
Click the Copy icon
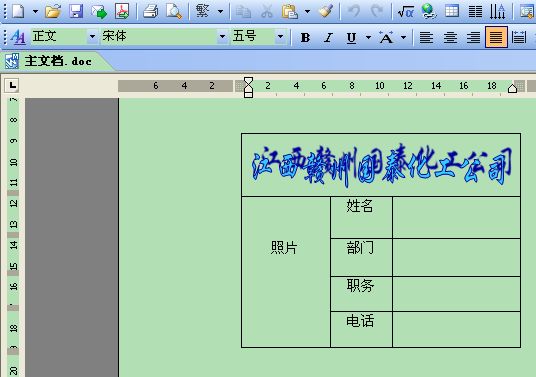(243, 12)
